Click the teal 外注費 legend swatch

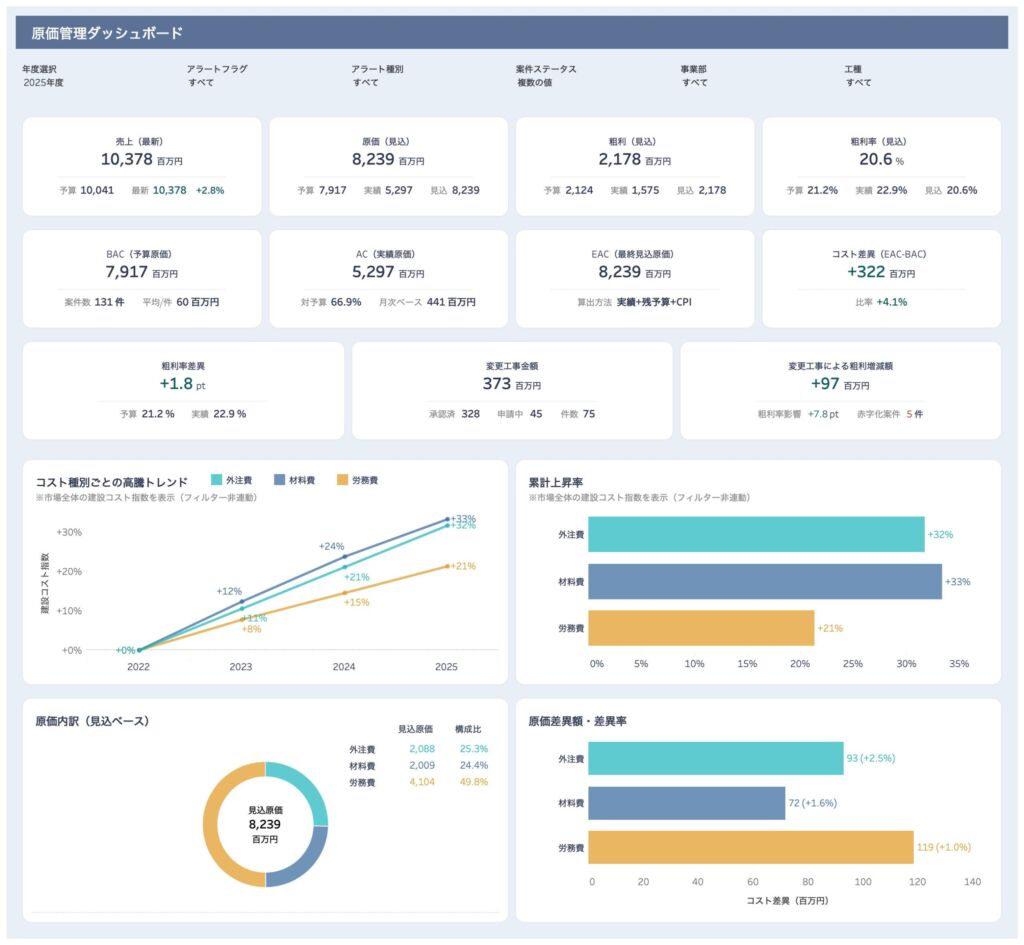tap(216, 480)
